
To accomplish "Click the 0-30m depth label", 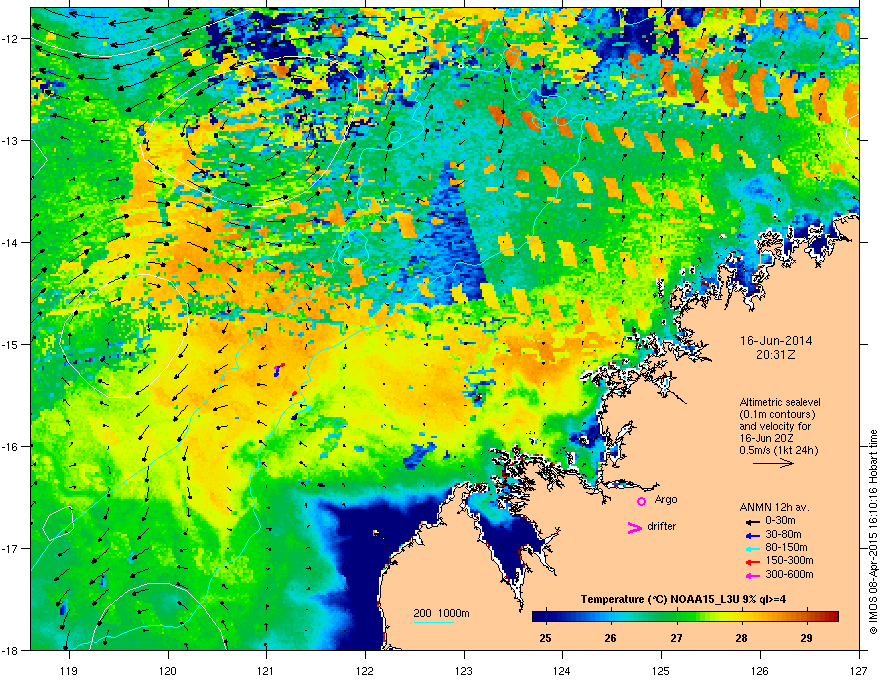I will pyautogui.click(x=780, y=521).
